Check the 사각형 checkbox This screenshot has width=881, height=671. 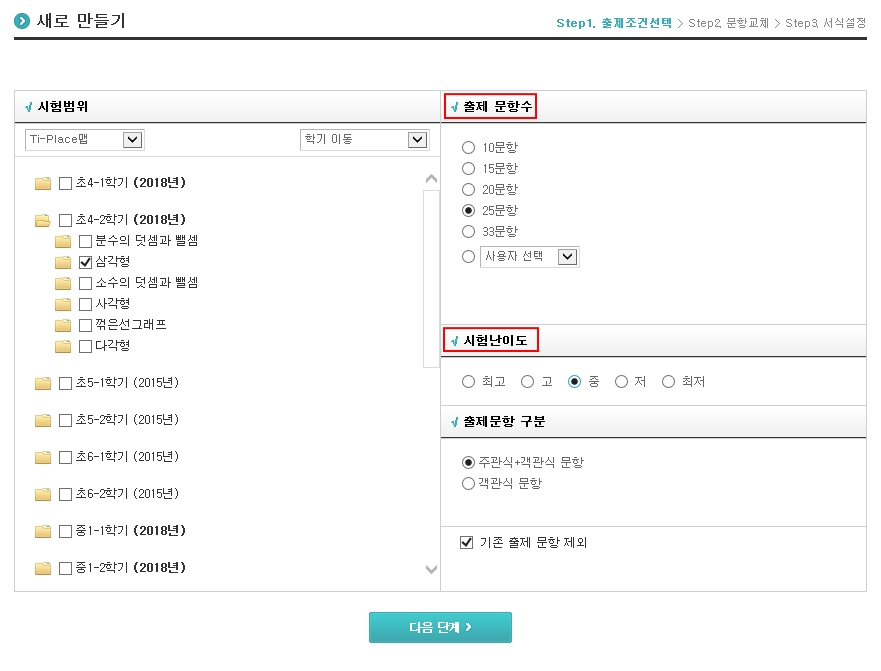pos(85,304)
